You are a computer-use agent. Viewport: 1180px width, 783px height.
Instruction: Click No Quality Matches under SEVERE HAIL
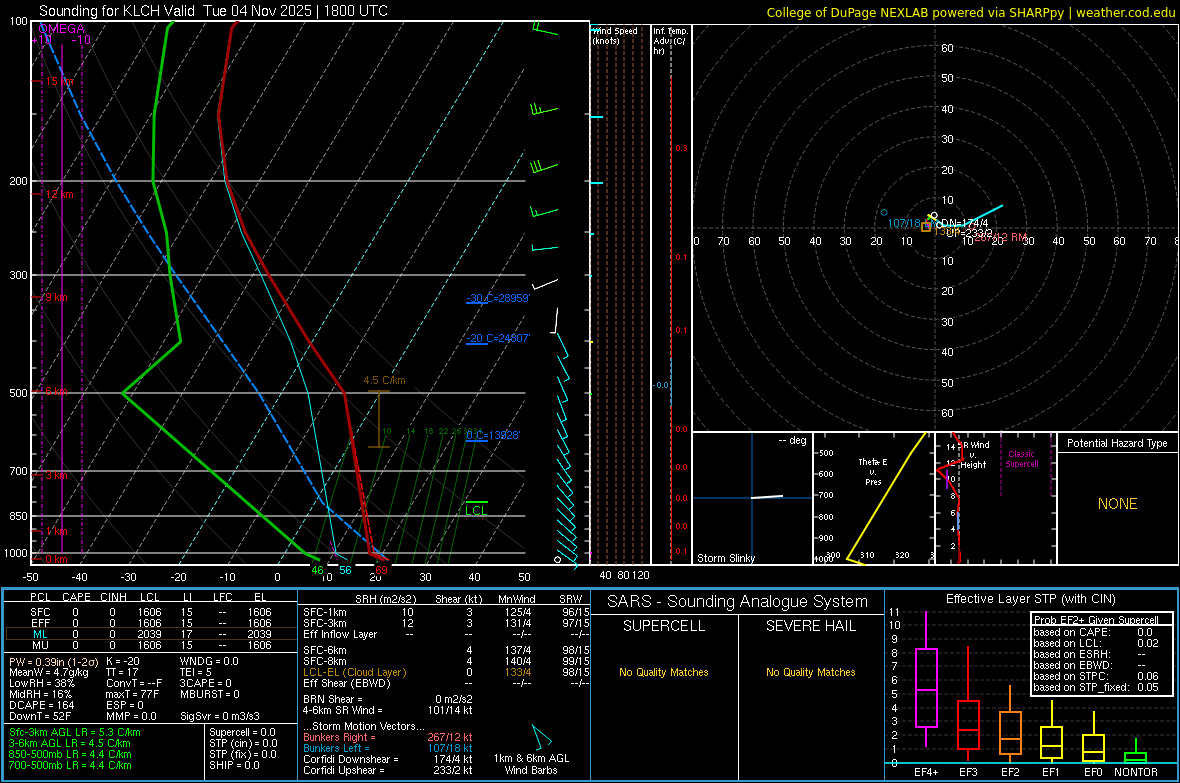pyautogui.click(x=810, y=672)
